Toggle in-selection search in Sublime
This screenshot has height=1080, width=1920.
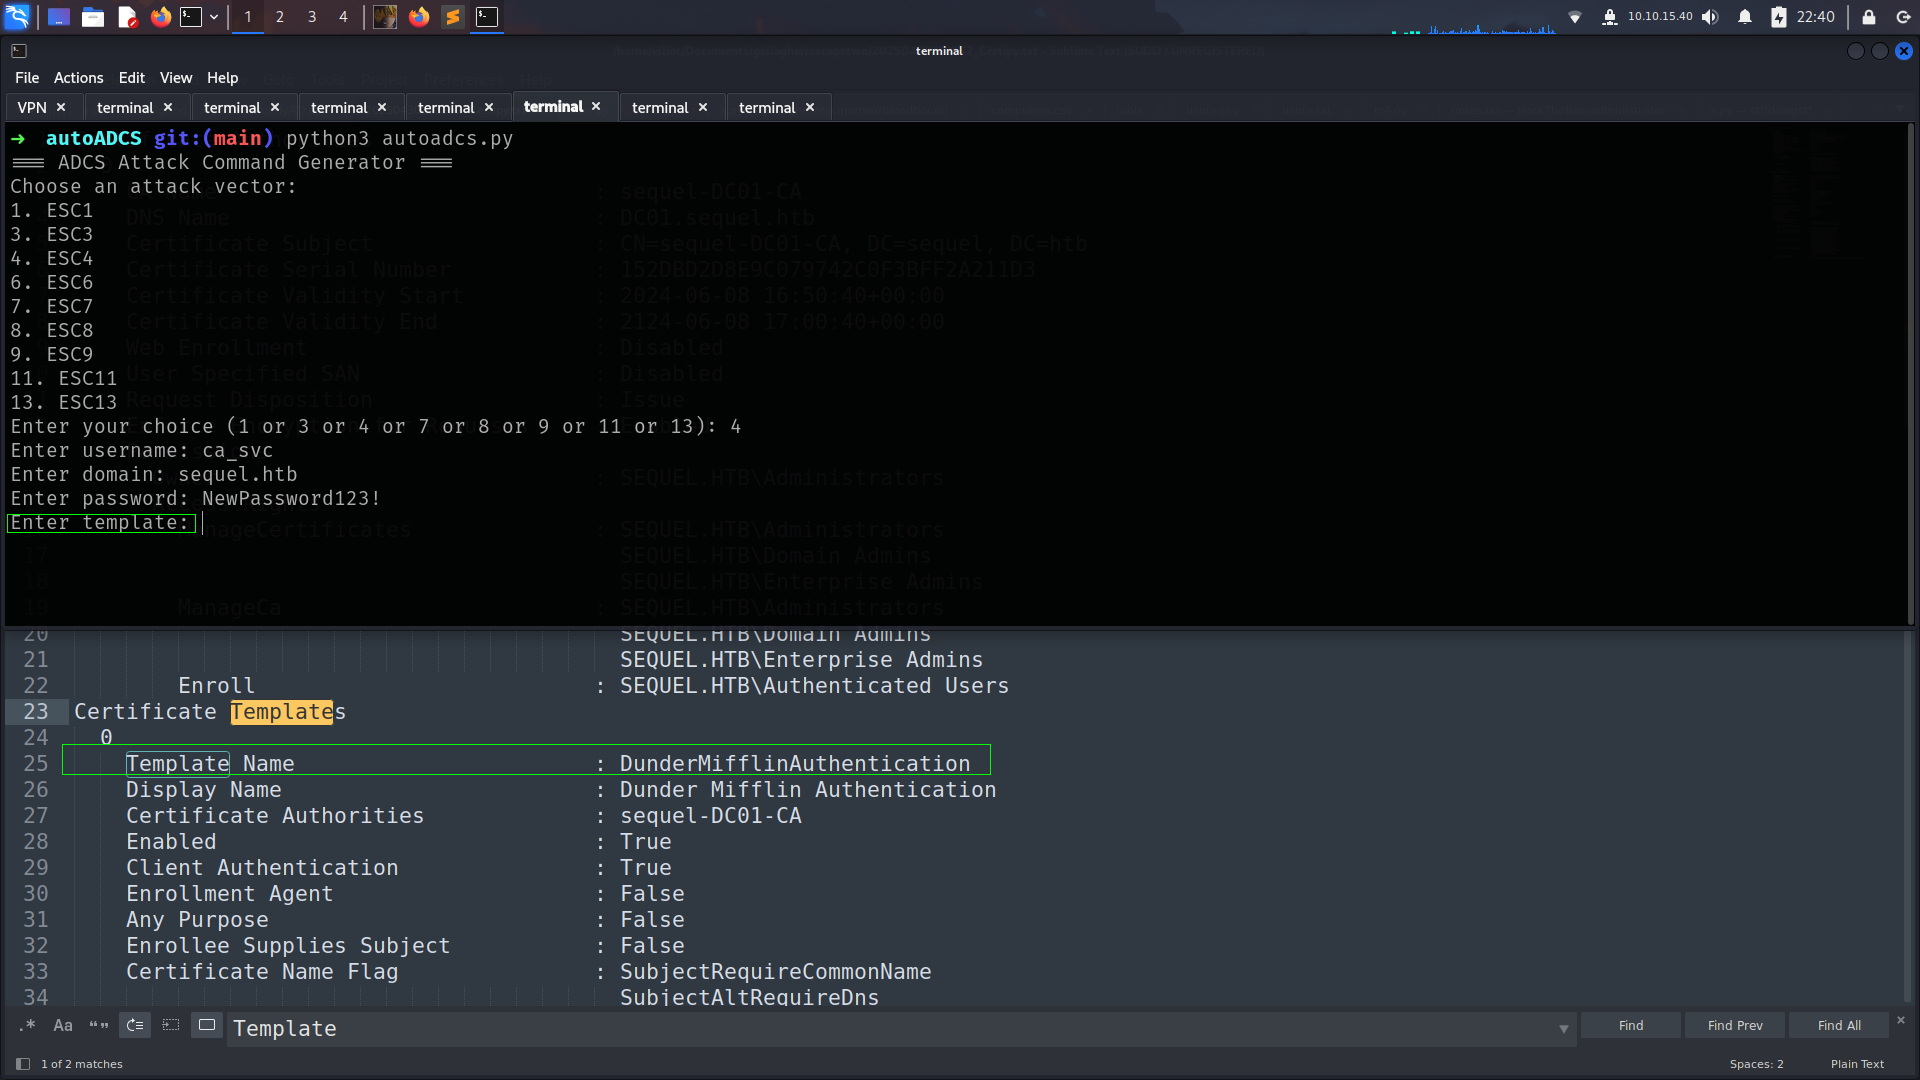point(171,1025)
